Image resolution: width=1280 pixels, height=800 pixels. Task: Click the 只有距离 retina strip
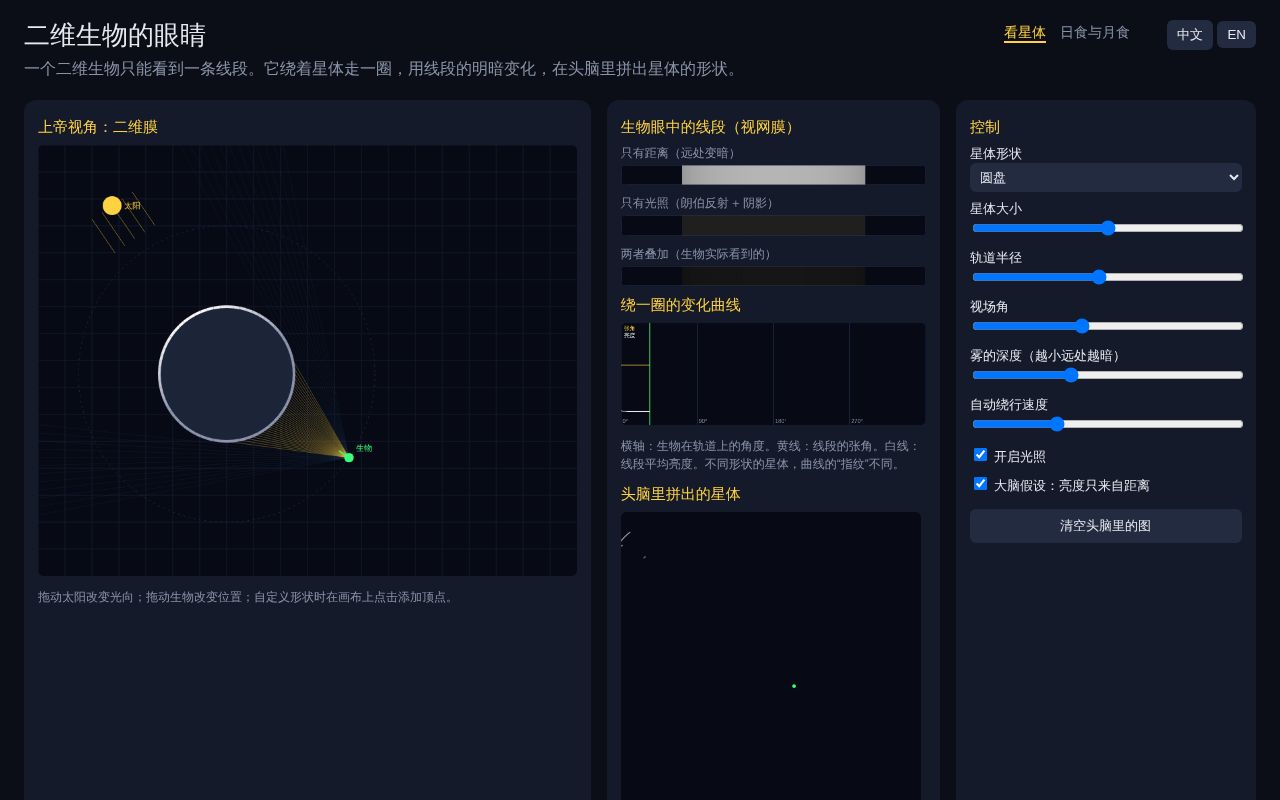click(773, 175)
